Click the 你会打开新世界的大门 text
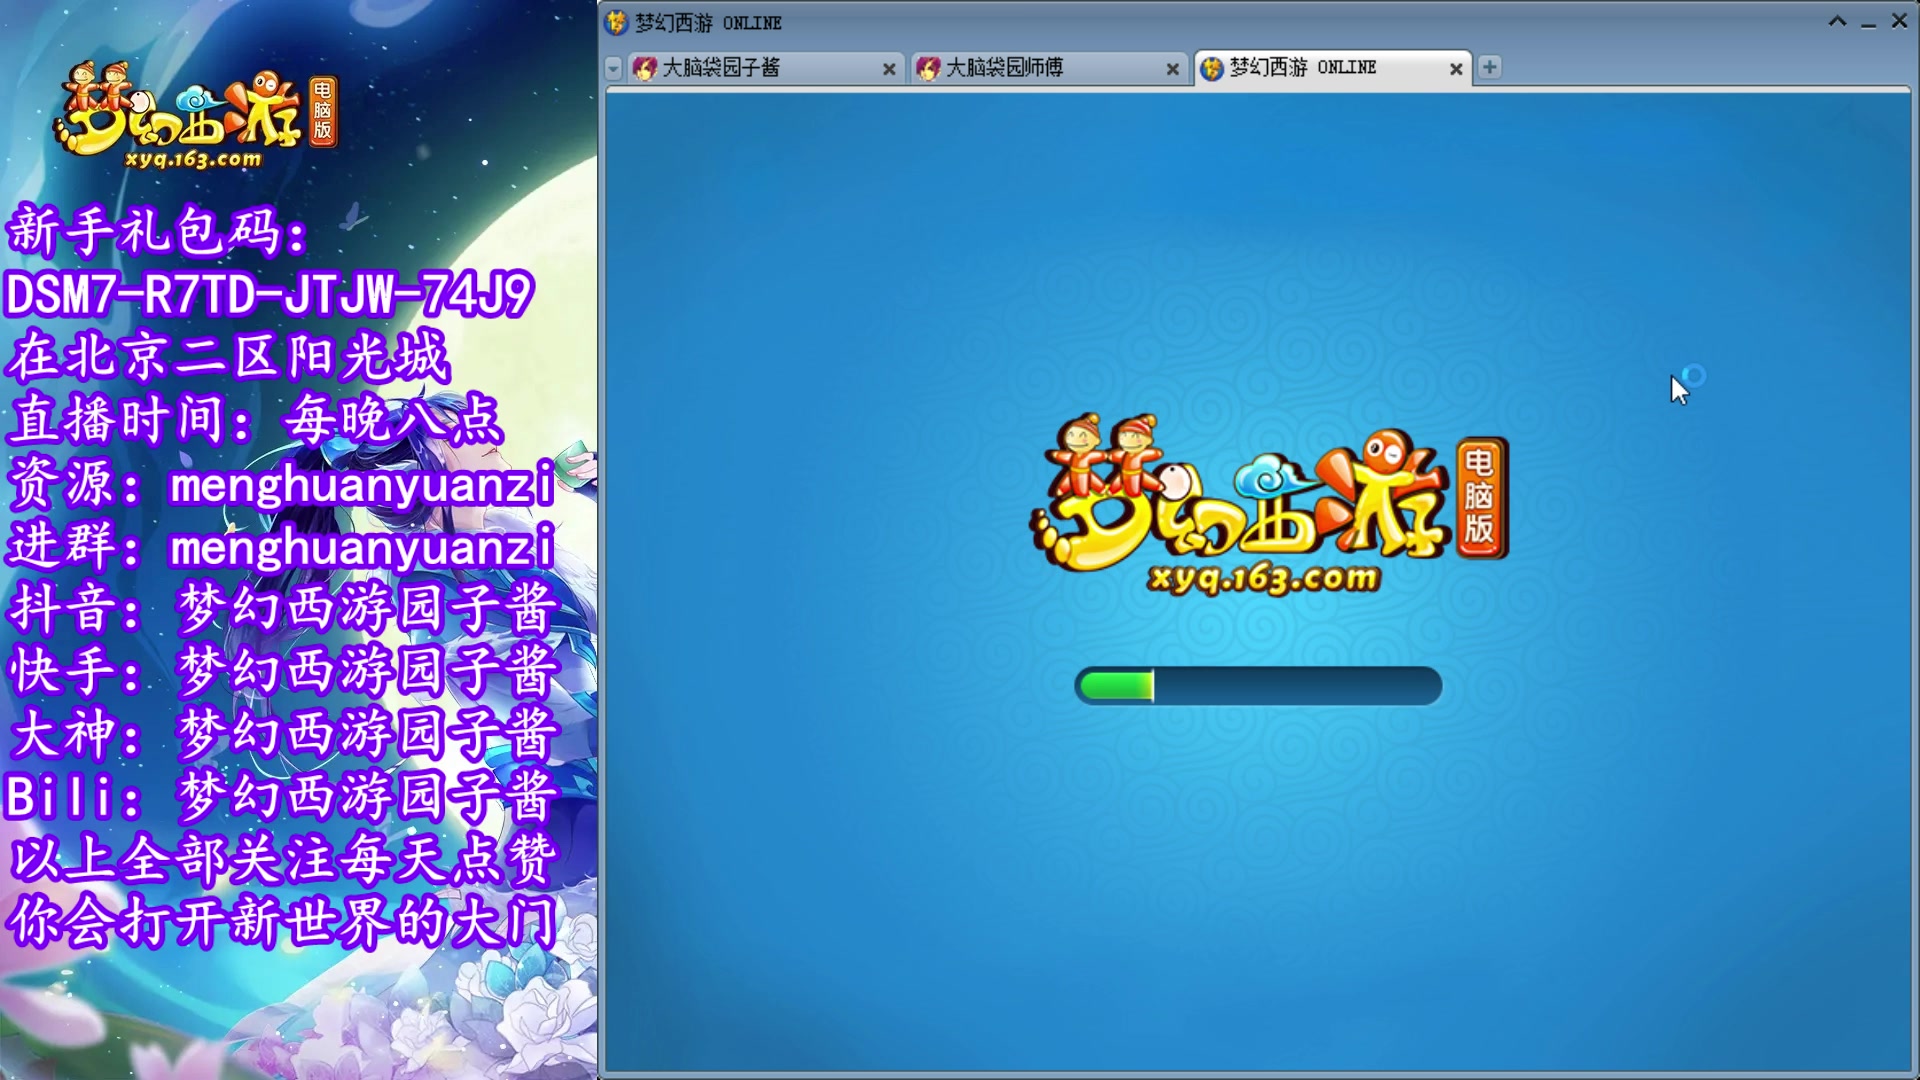 [283, 922]
